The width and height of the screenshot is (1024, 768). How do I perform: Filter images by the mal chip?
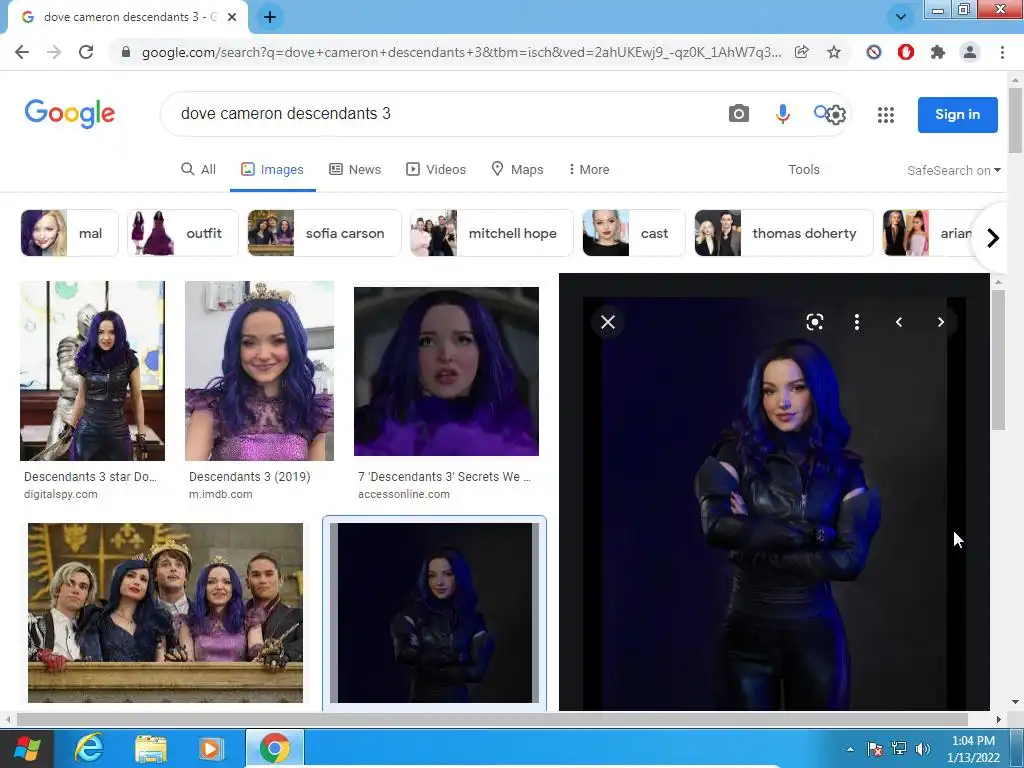click(x=69, y=233)
